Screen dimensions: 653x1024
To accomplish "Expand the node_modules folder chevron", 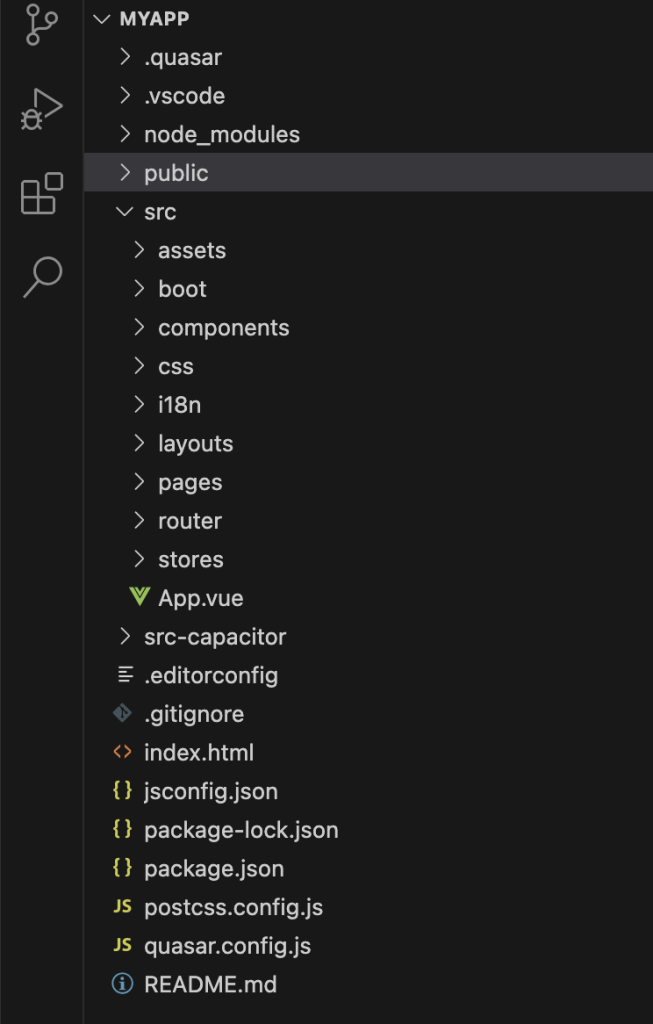I will [x=124, y=134].
